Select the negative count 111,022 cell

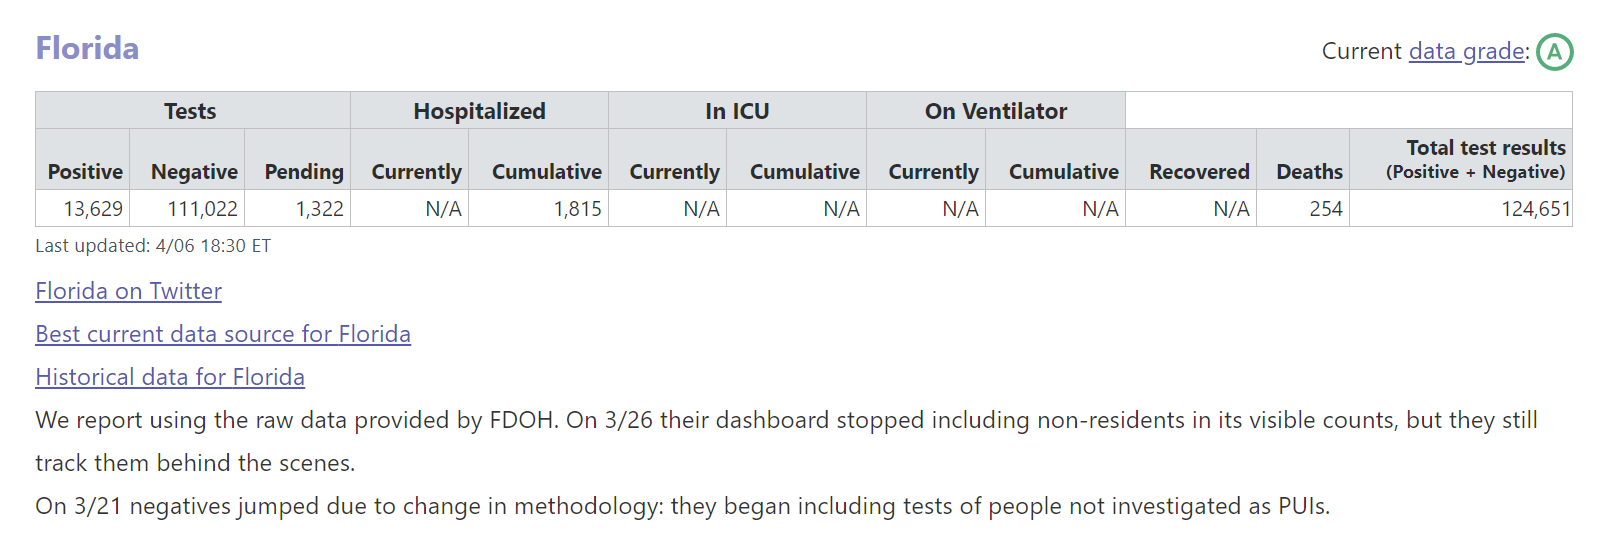tap(187, 209)
